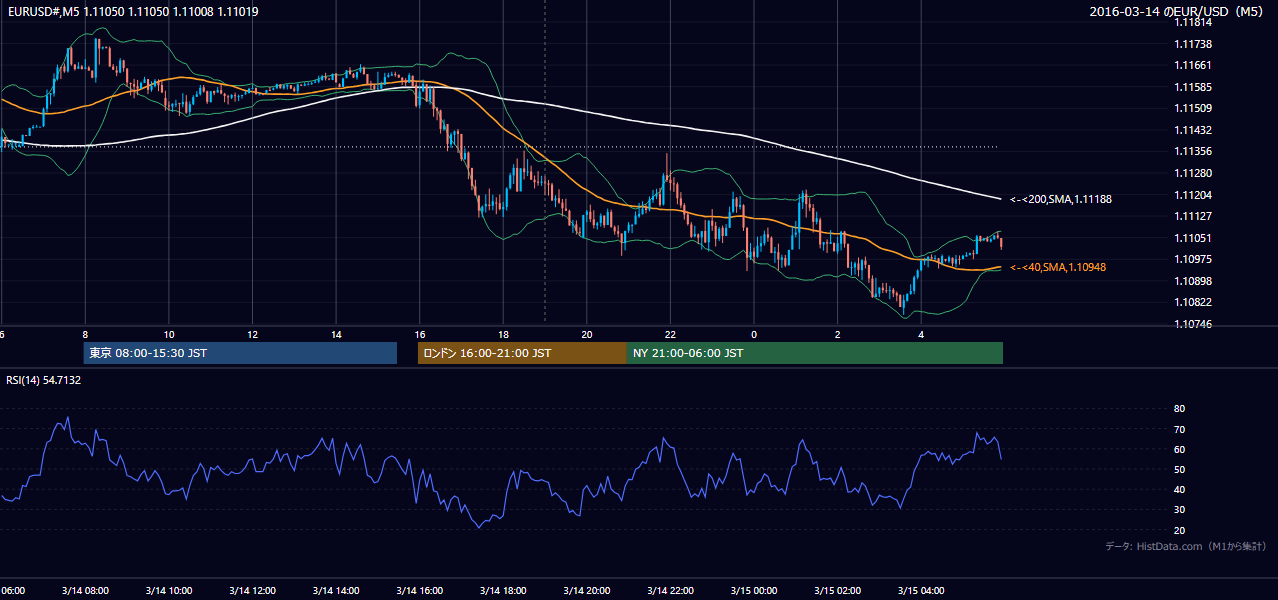Viewport: 1278px width, 600px height.
Task: Click RSI scale value 30
Action: point(1179,510)
